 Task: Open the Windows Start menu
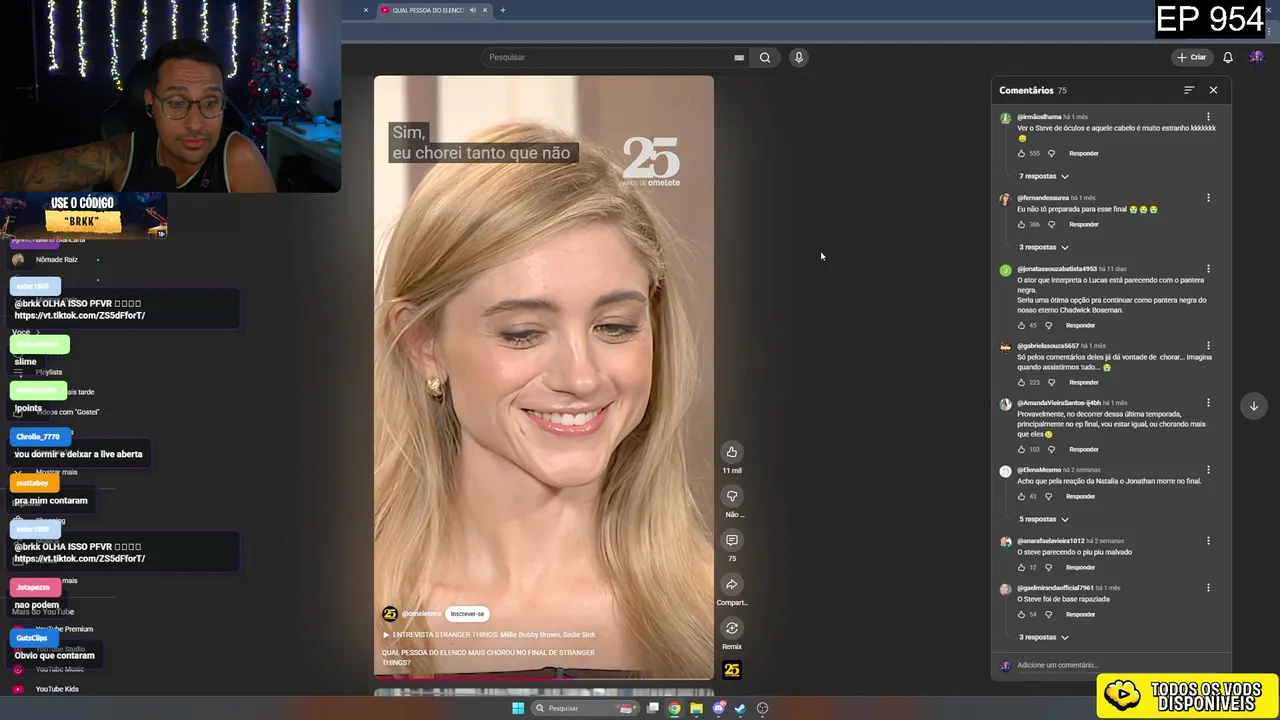518,708
